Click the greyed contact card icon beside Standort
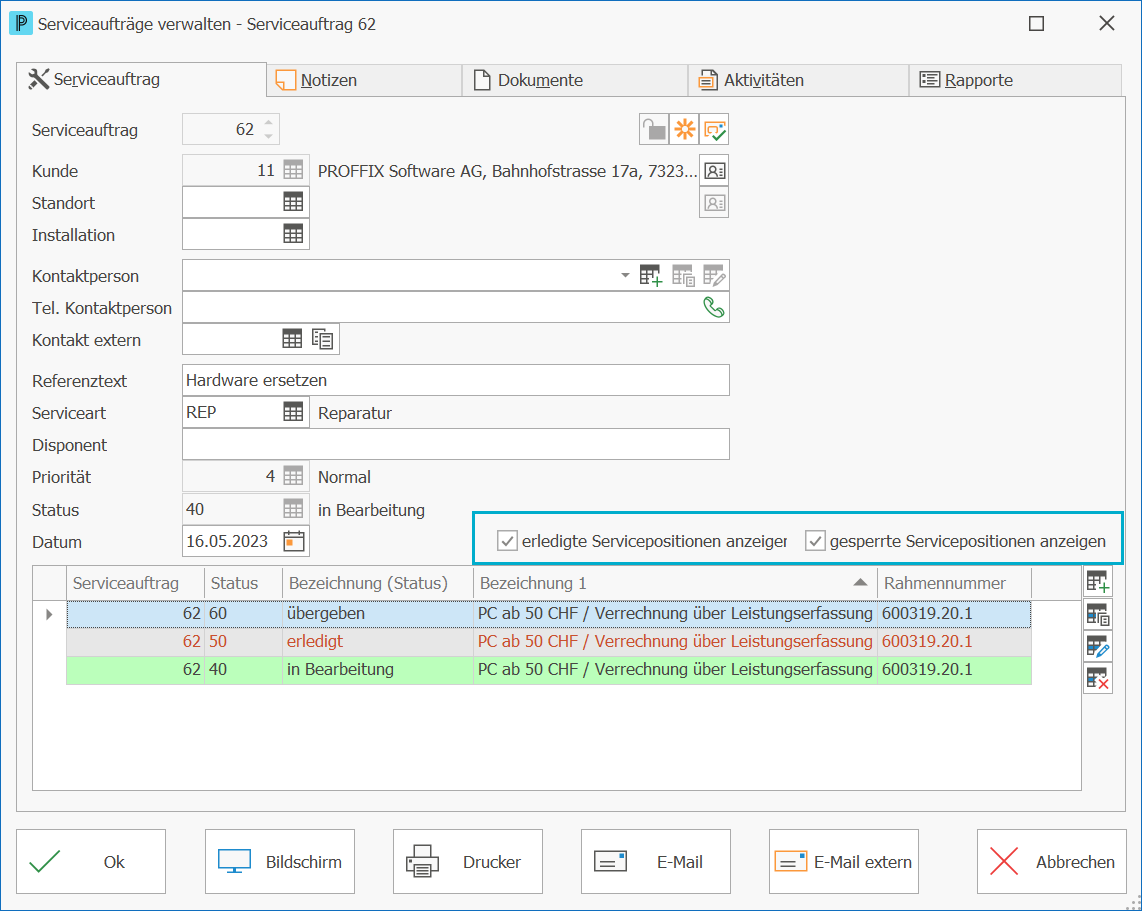The width and height of the screenshot is (1142, 911). (714, 203)
